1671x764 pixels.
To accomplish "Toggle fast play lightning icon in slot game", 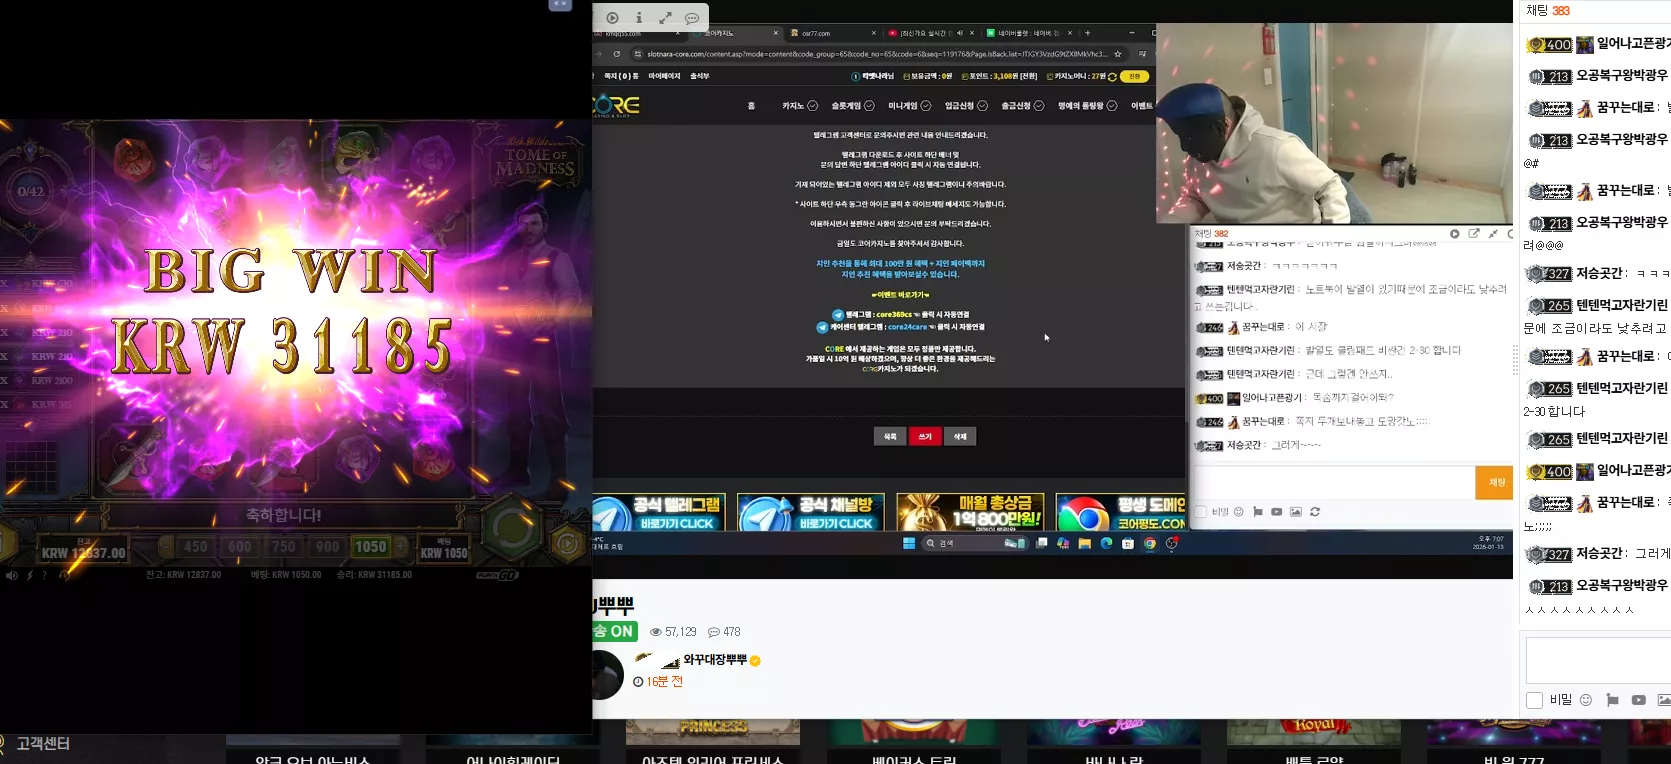I will click(29, 575).
